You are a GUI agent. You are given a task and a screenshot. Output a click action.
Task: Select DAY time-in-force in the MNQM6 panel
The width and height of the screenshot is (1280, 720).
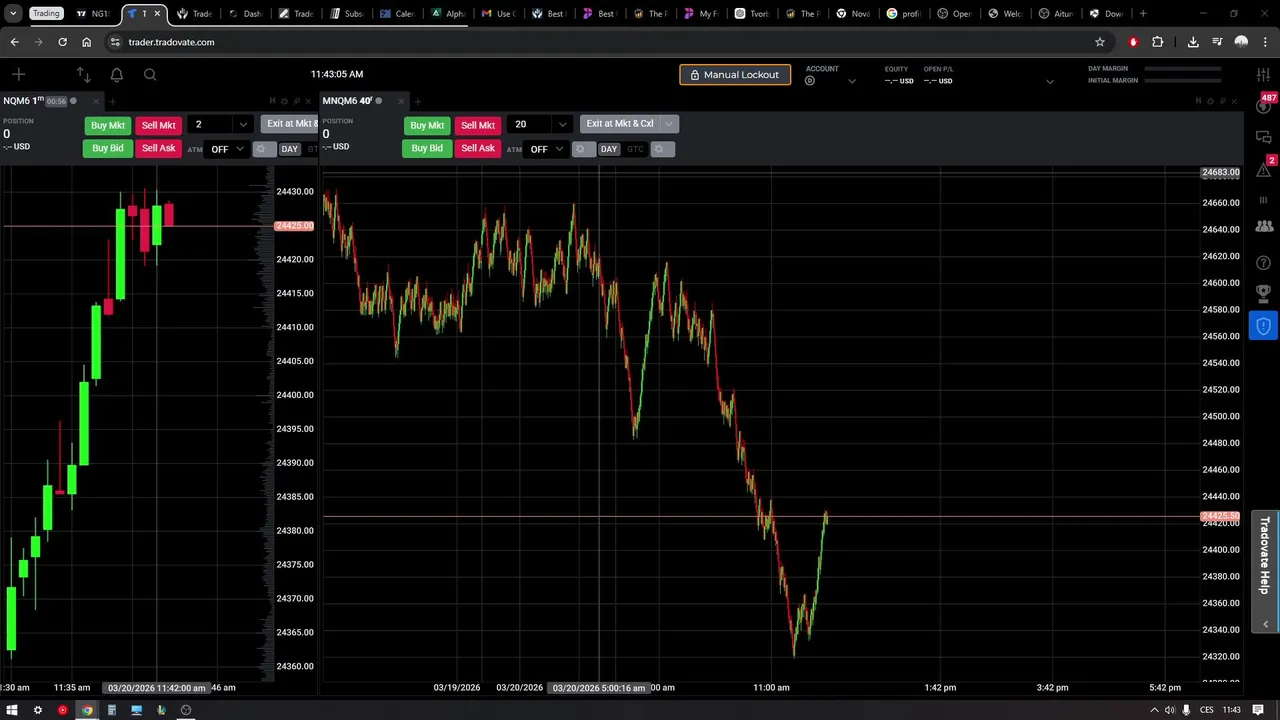609,149
